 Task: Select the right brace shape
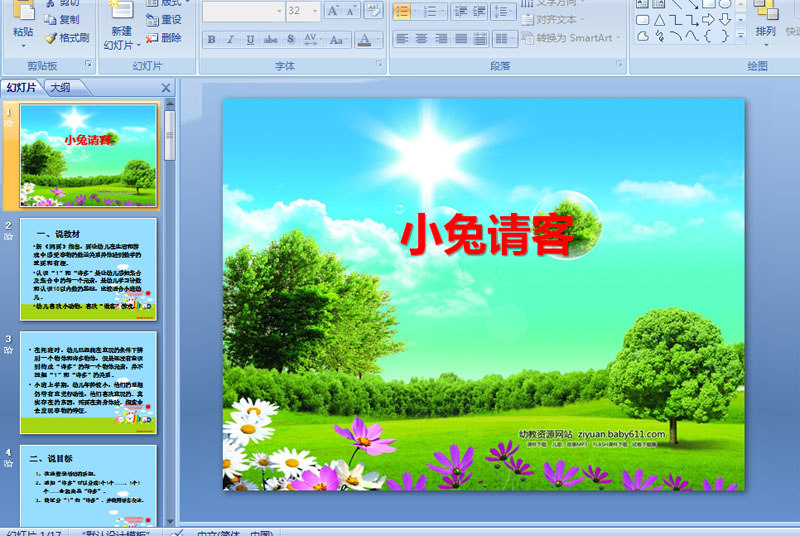pyautogui.click(x=724, y=36)
